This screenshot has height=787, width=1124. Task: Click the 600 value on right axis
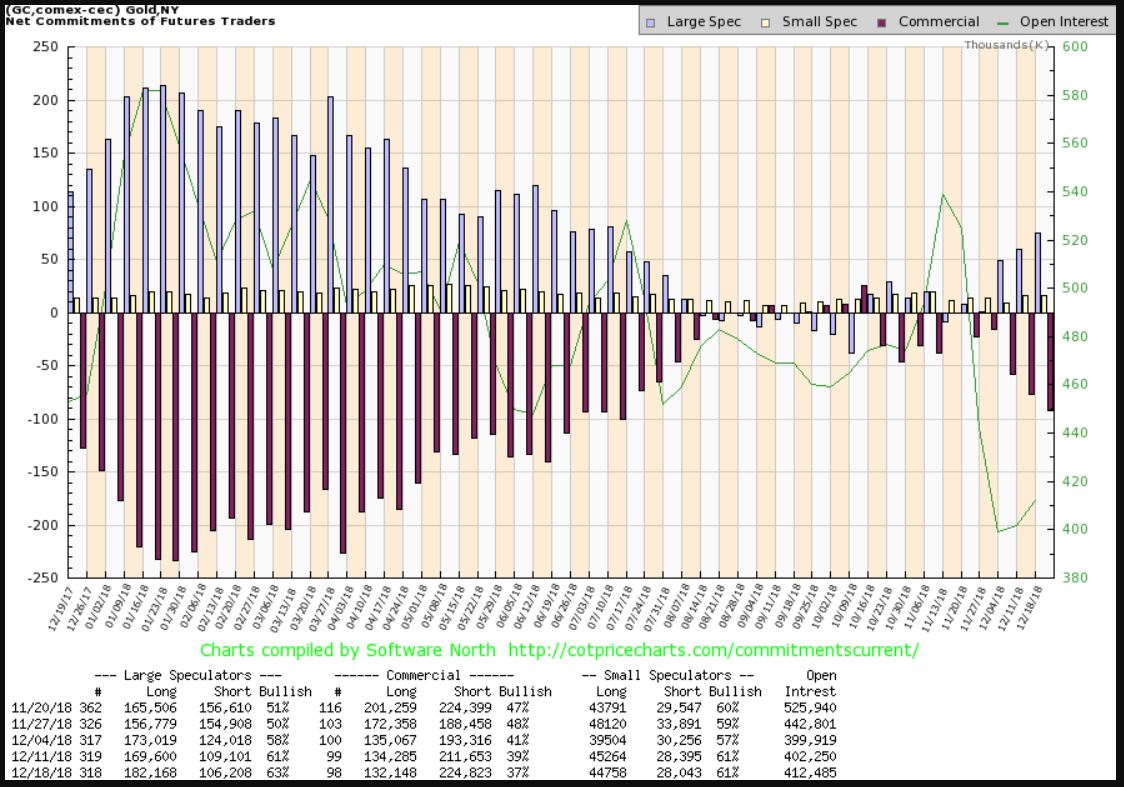pyautogui.click(x=1073, y=46)
